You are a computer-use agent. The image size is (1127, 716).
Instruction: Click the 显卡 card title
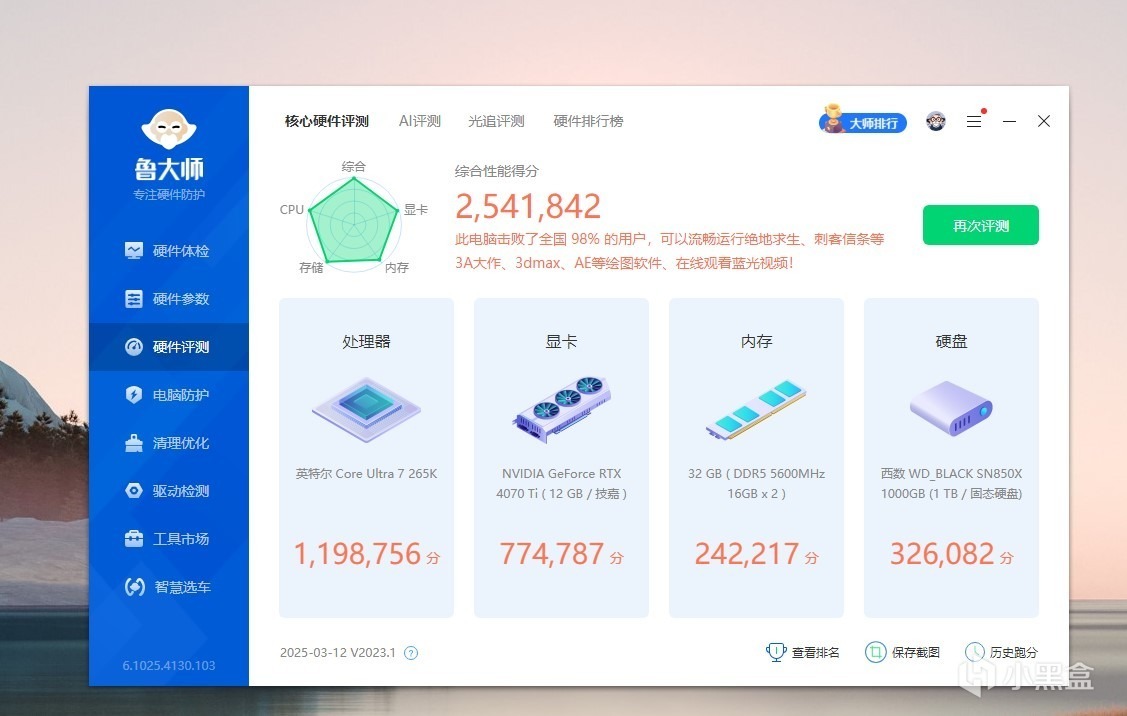[x=561, y=341]
